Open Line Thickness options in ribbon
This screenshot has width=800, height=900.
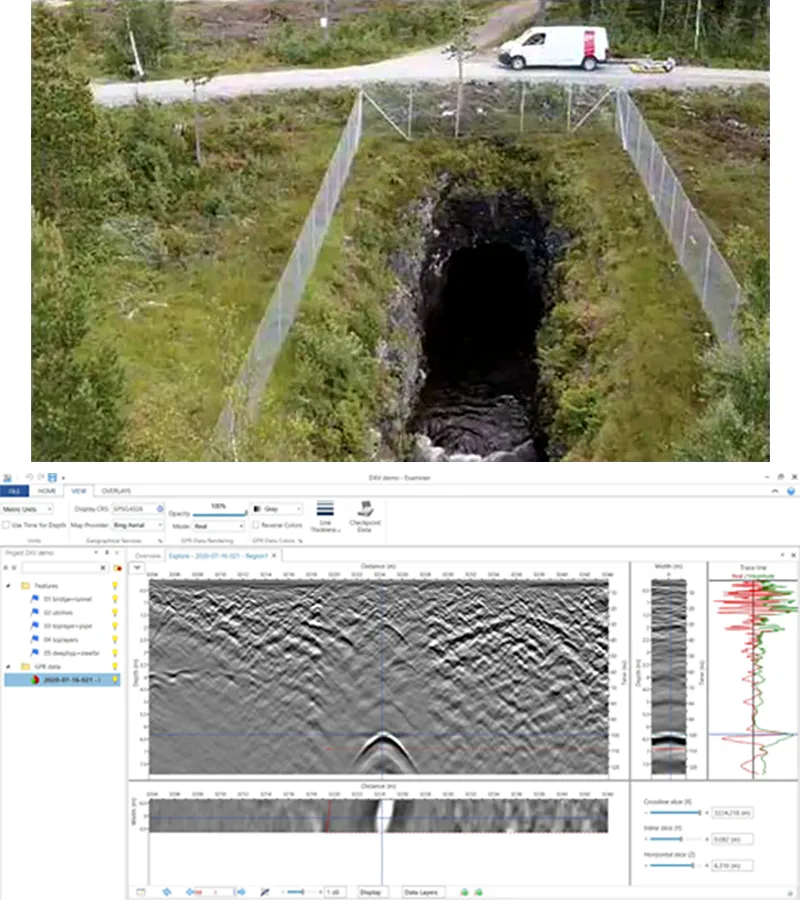point(324,515)
